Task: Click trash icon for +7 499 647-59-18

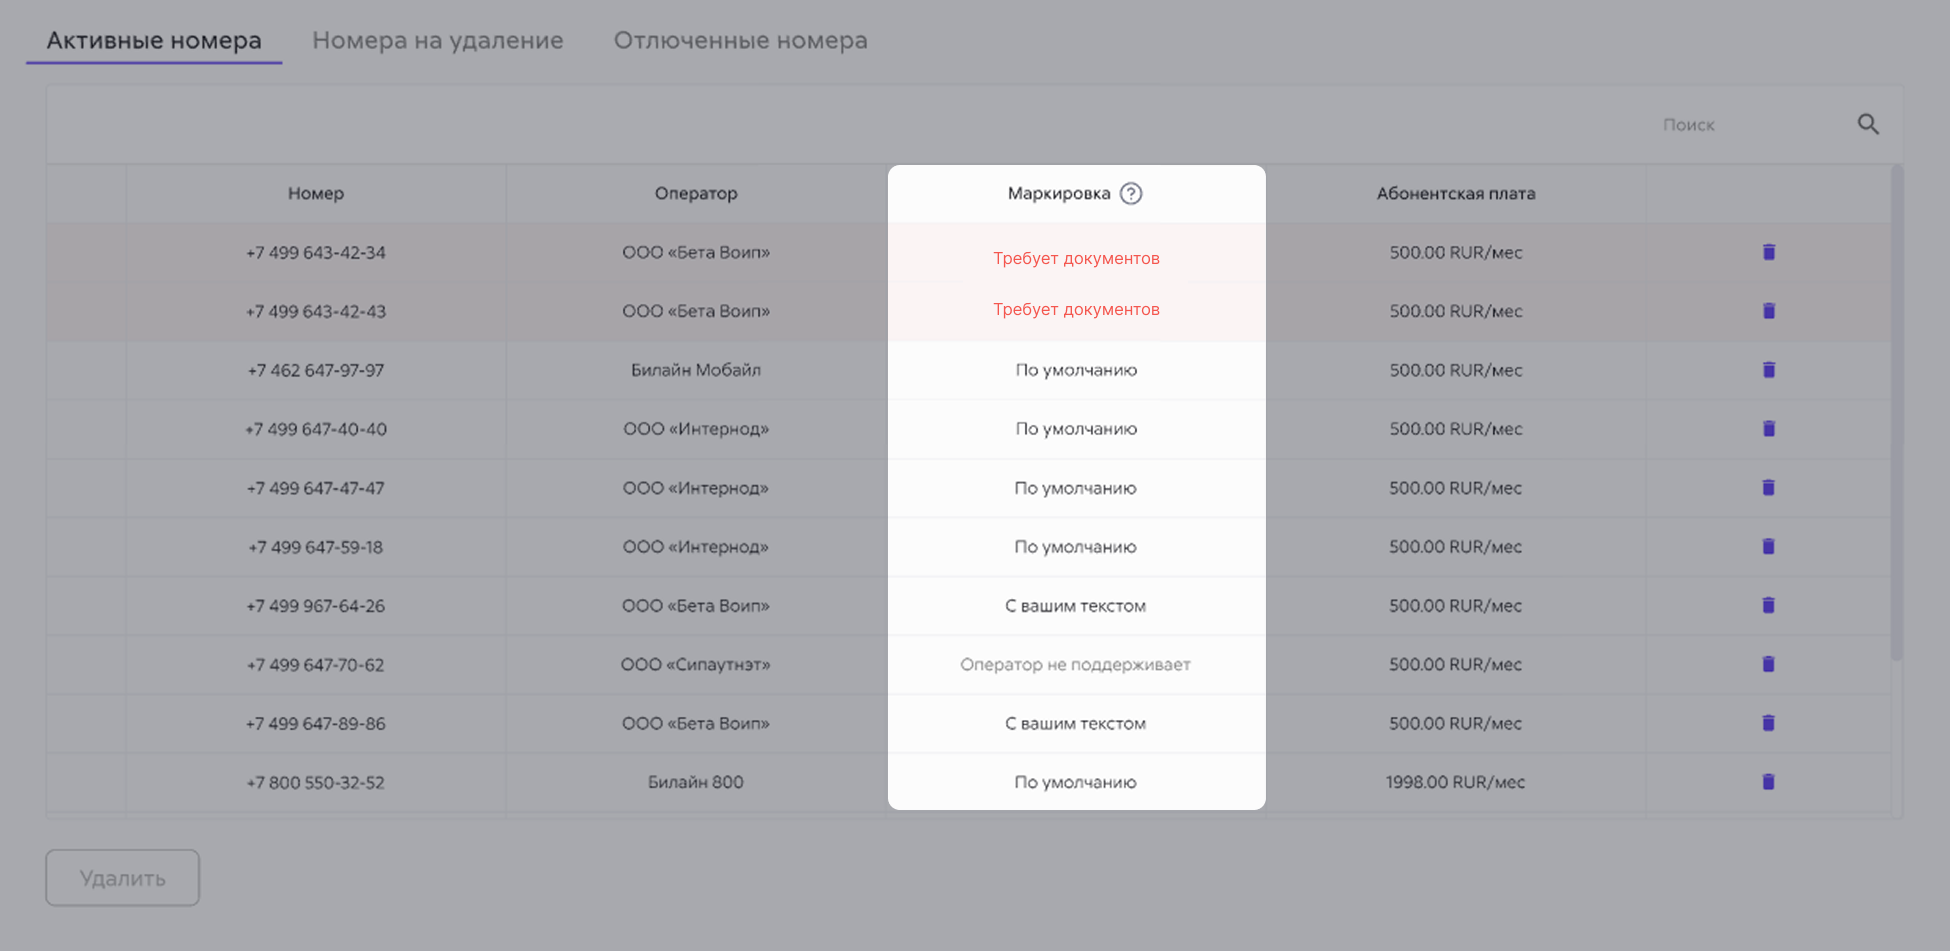Action: coord(1768,547)
